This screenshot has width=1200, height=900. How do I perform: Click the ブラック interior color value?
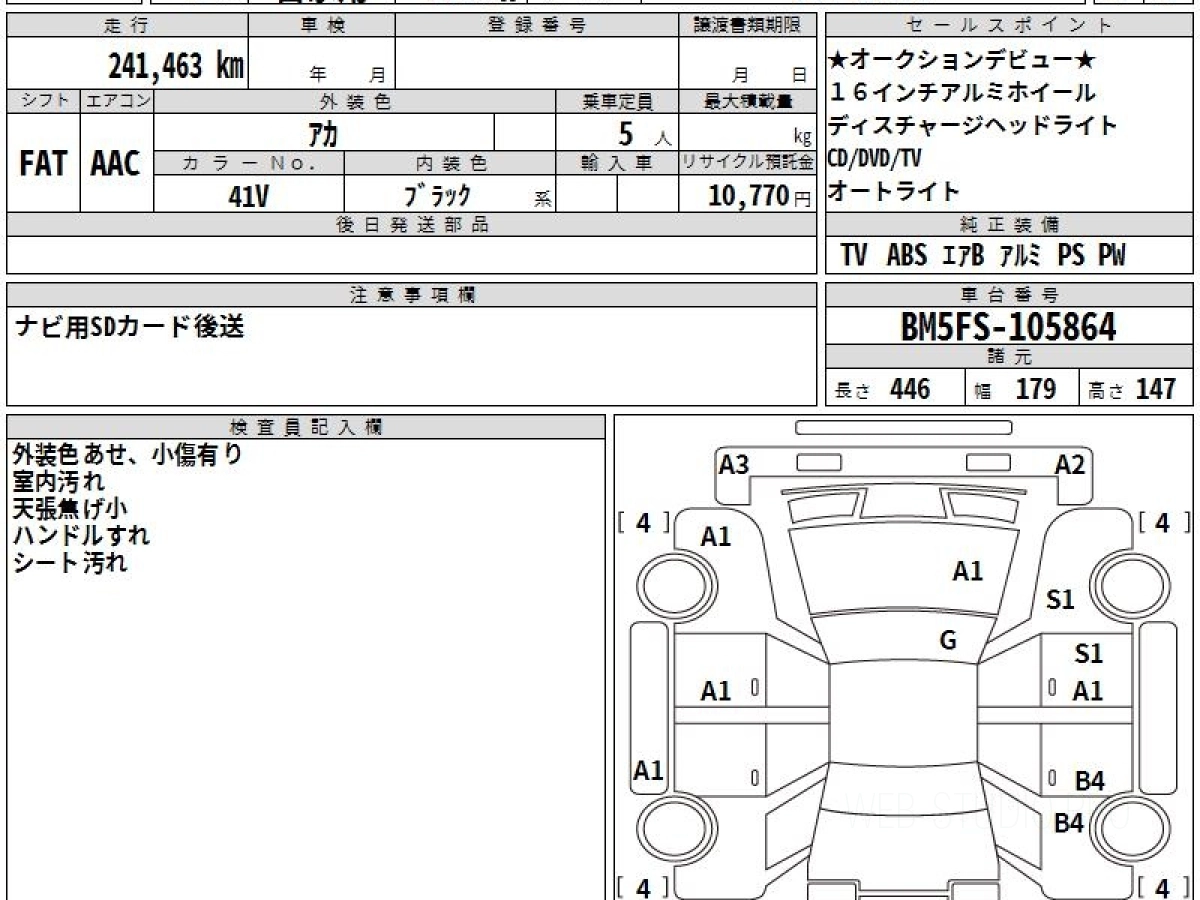(437, 195)
